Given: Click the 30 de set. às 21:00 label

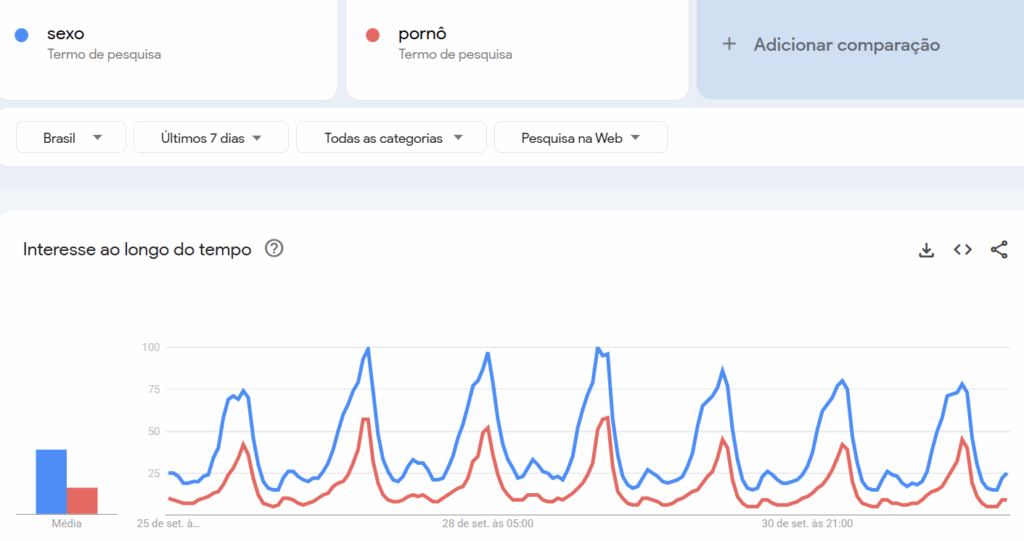Looking at the screenshot, I should 808,523.
